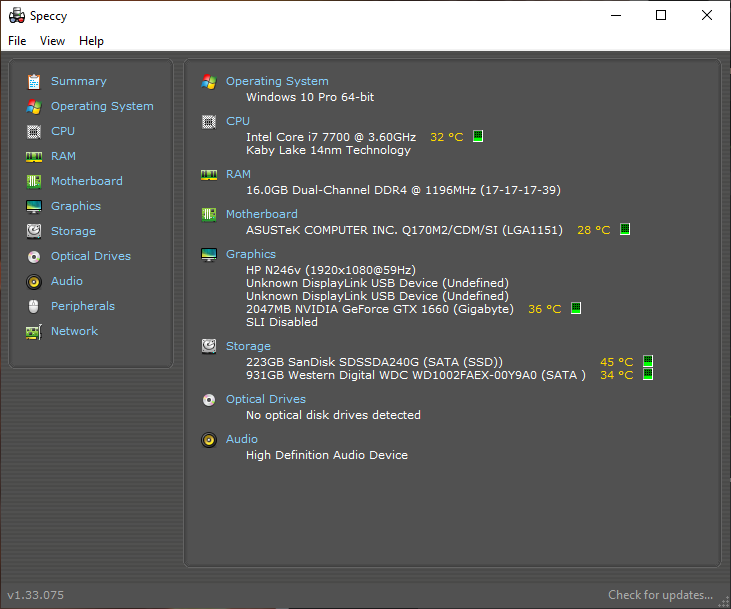Click the 36 °C graphics temperature value
The image size is (731, 609).
[545, 309]
